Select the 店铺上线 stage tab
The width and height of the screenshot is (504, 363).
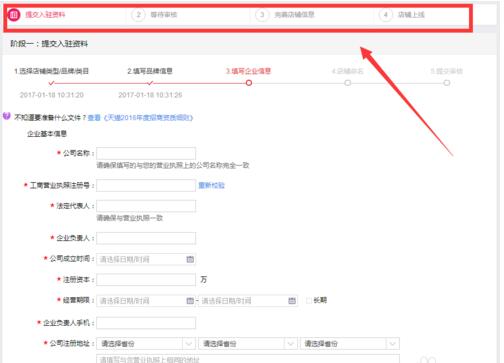411,15
